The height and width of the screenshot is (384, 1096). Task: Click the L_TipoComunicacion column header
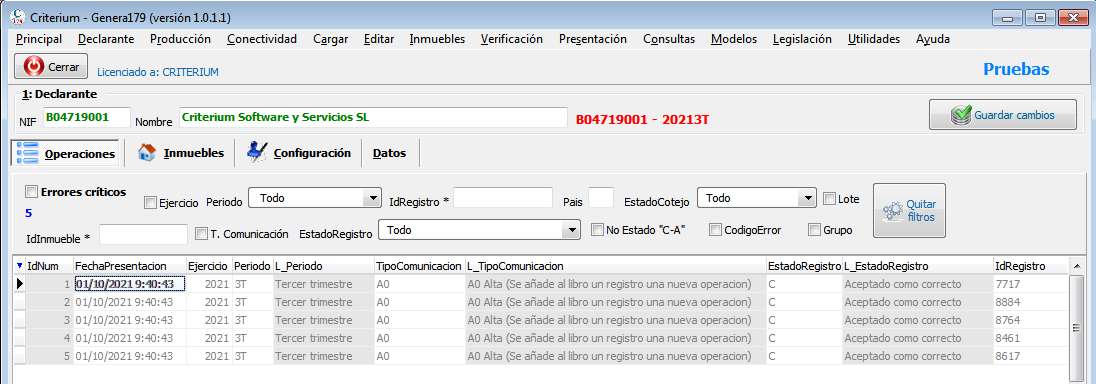pos(615,266)
